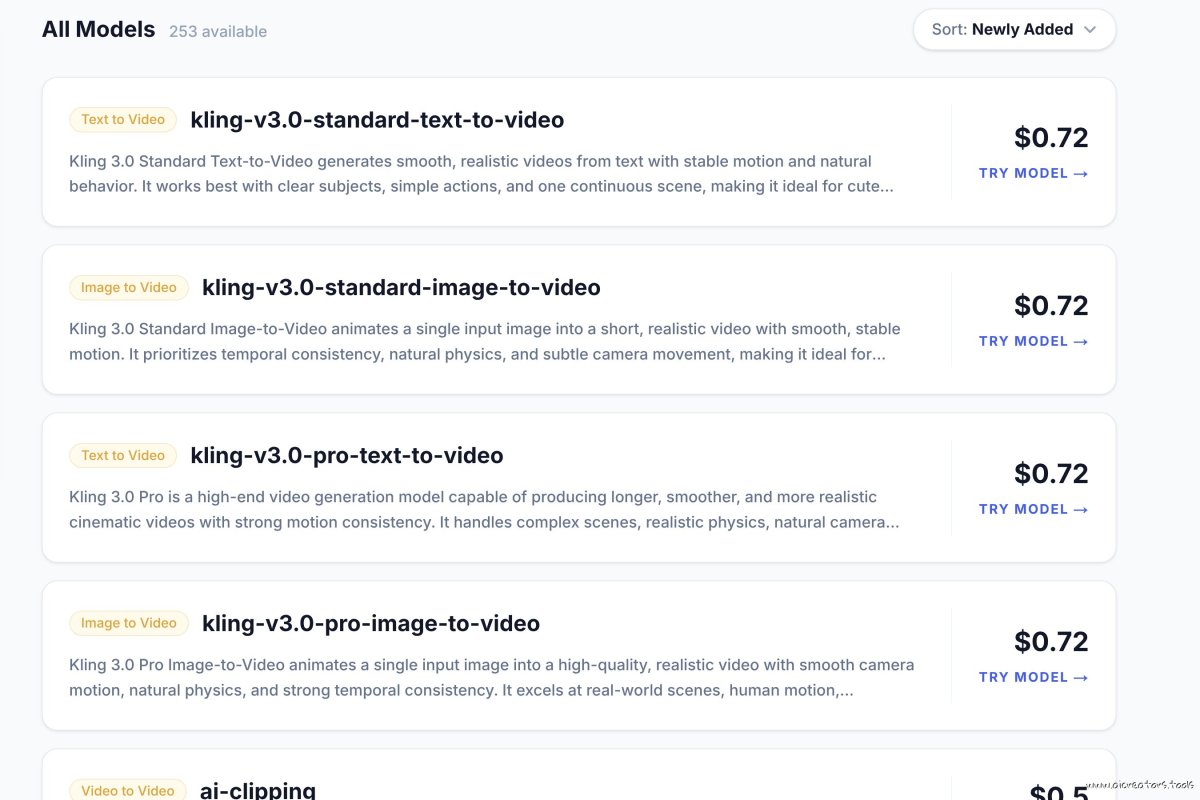This screenshot has height=800, width=1200.
Task: Click the Text to Video tag on kling-v3.0-standard-text-to-video
Action: pyautogui.click(x=123, y=120)
